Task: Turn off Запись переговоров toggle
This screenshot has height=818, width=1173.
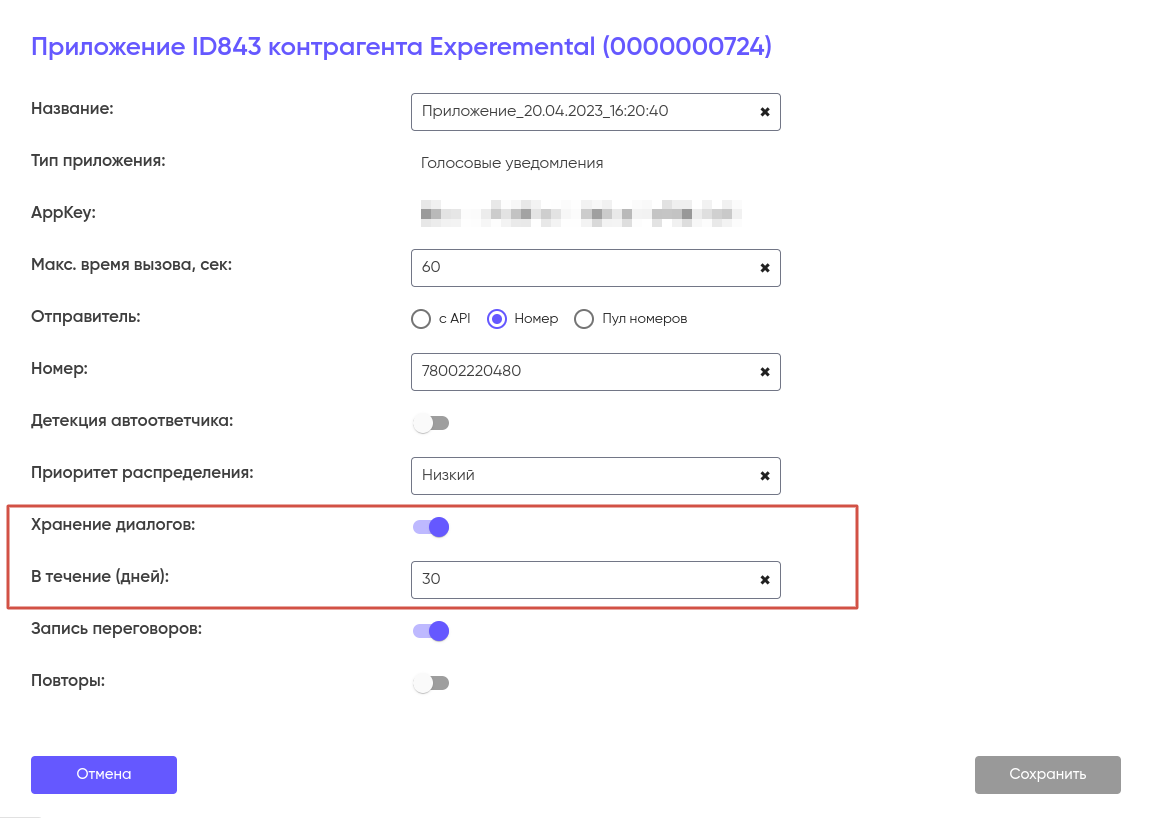Action: point(432,631)
